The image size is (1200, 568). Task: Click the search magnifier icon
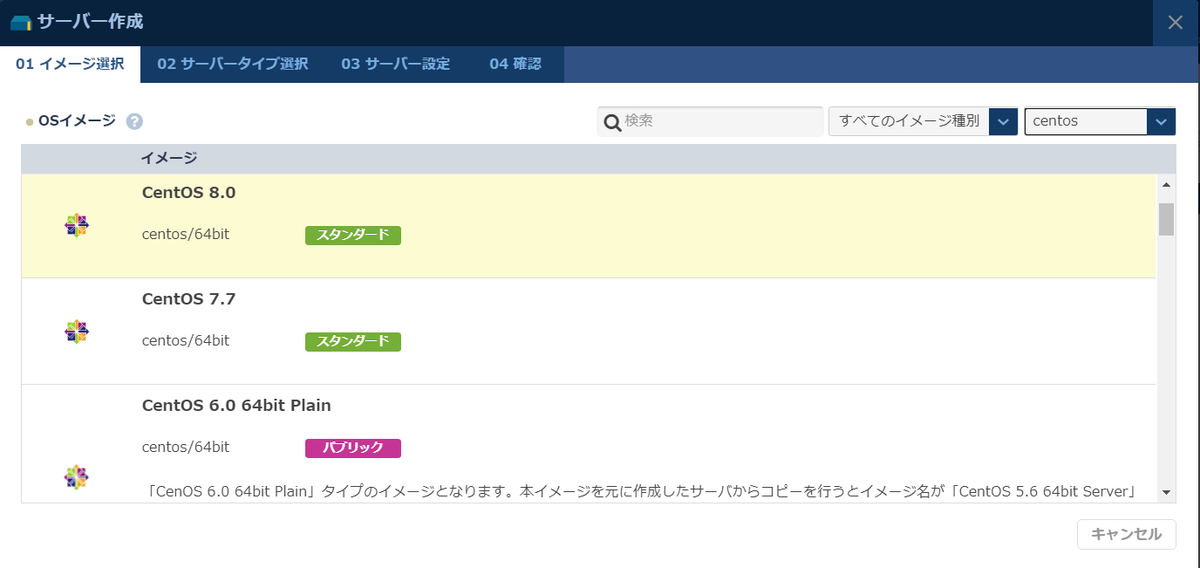pos(611,122)
